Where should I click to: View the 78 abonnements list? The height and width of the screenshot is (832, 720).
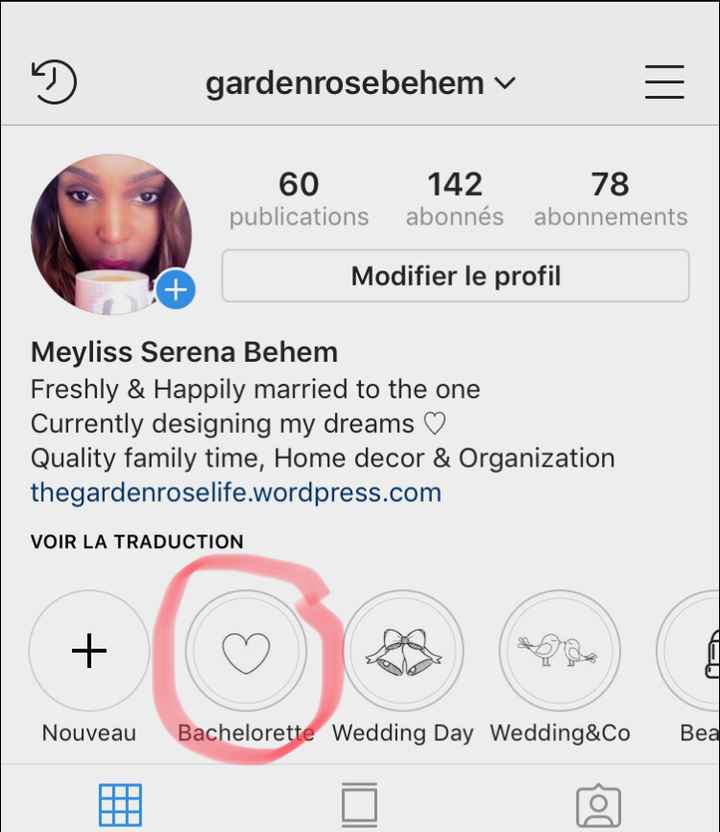coord(611,198)
